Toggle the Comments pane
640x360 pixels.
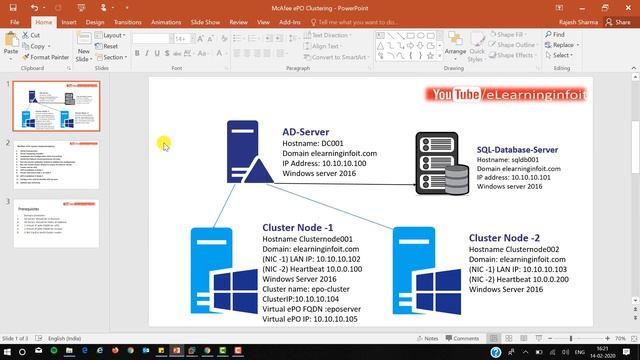(x=462, y=338)
